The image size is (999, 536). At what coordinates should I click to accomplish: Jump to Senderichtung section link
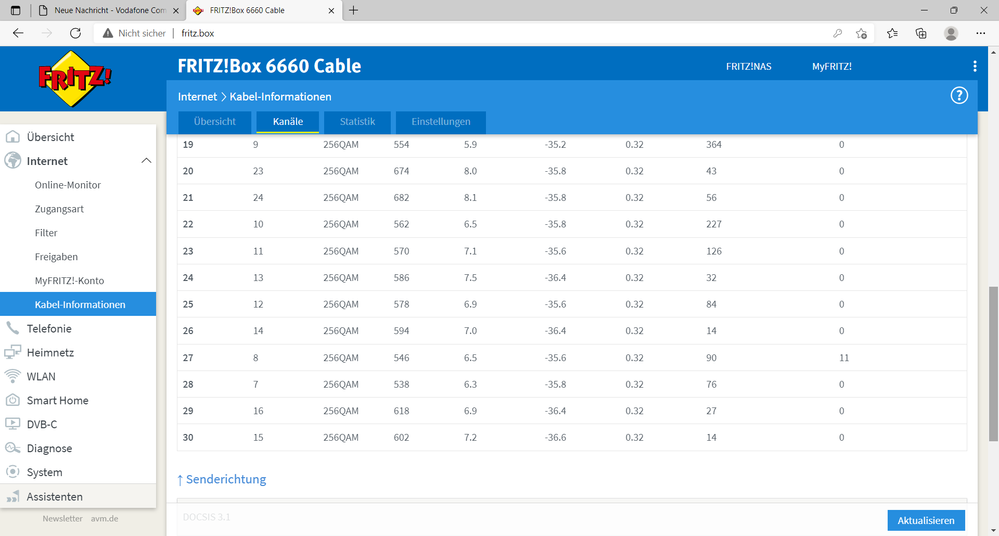pyautogui.click(x=222, y=479)
